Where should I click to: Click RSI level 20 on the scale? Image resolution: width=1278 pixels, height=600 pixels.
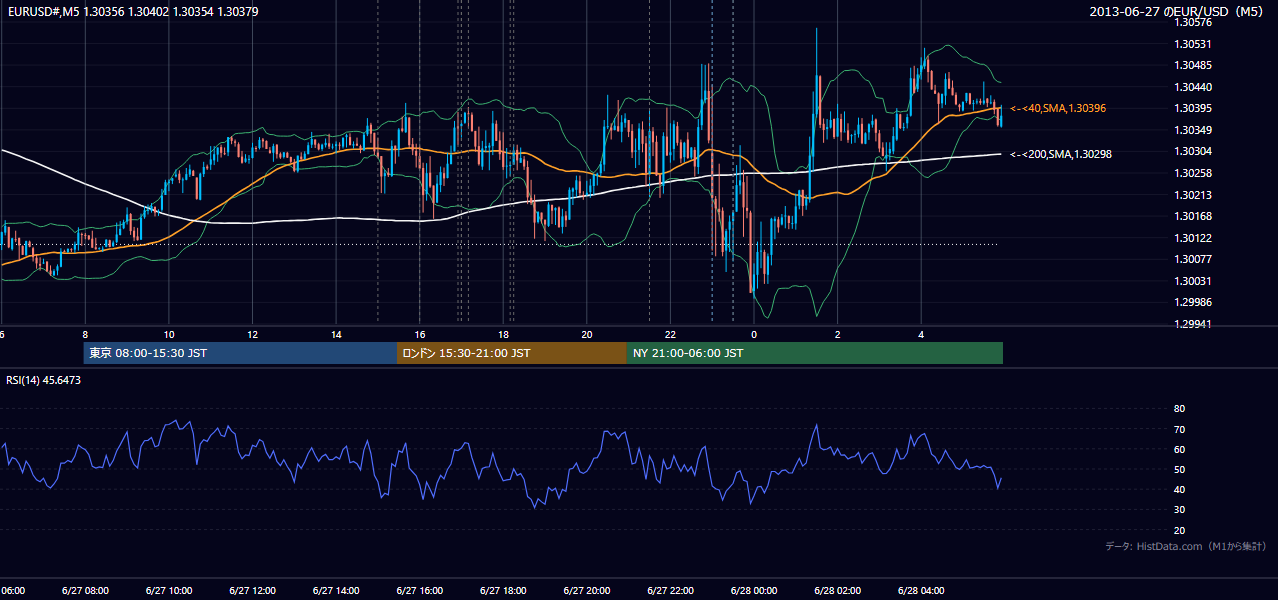tap(1179, 530)
